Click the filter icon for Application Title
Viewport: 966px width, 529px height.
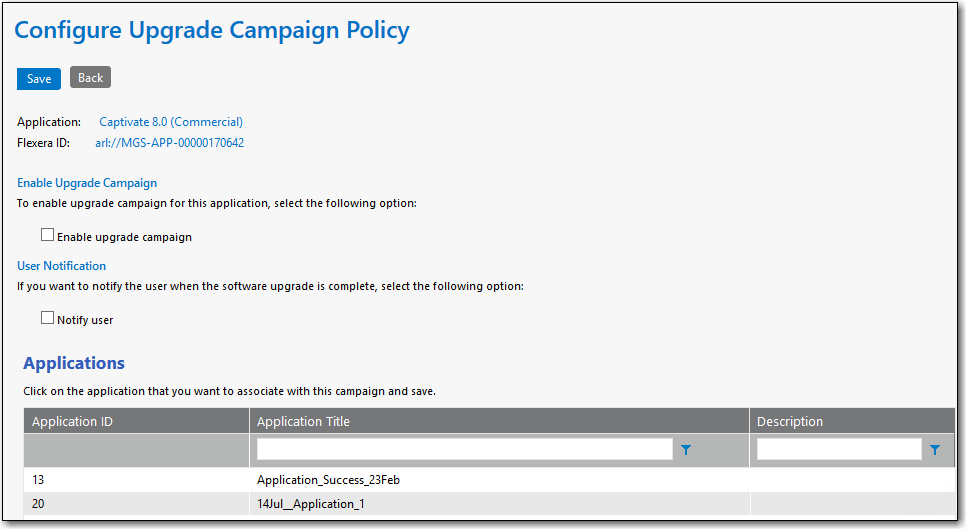686,450
